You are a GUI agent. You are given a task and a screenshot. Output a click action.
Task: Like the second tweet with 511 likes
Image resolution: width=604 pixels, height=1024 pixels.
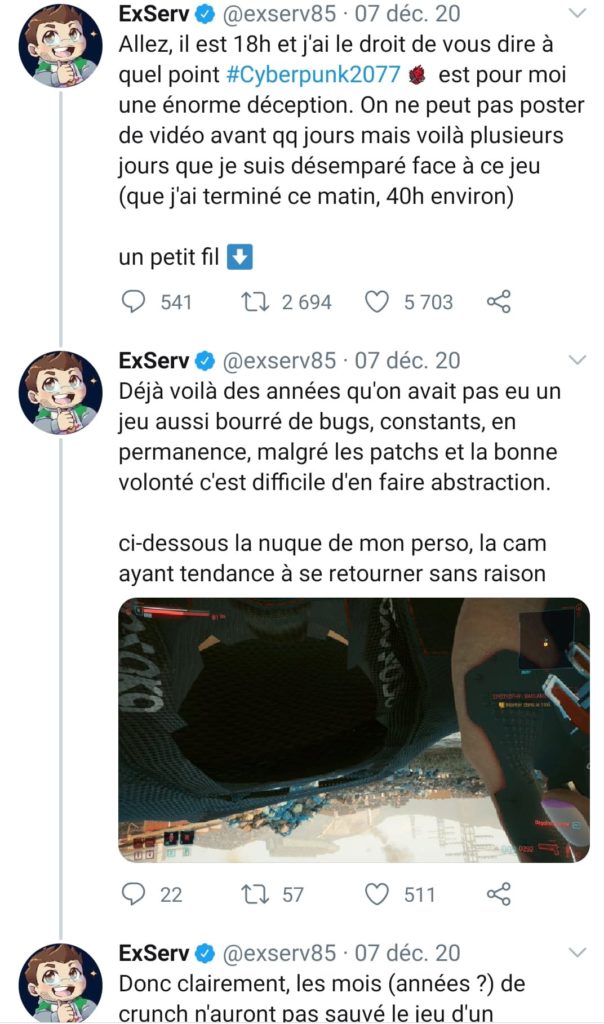point(376,894)
